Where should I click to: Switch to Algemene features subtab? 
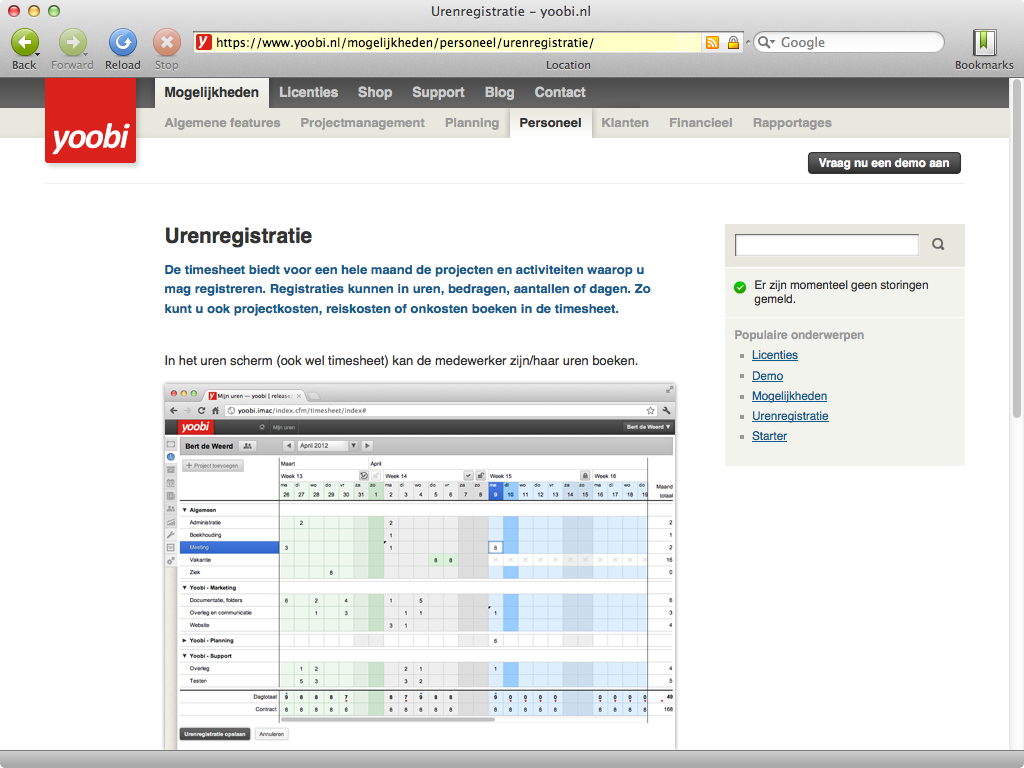pyautogui.click(x=222, y=123)
